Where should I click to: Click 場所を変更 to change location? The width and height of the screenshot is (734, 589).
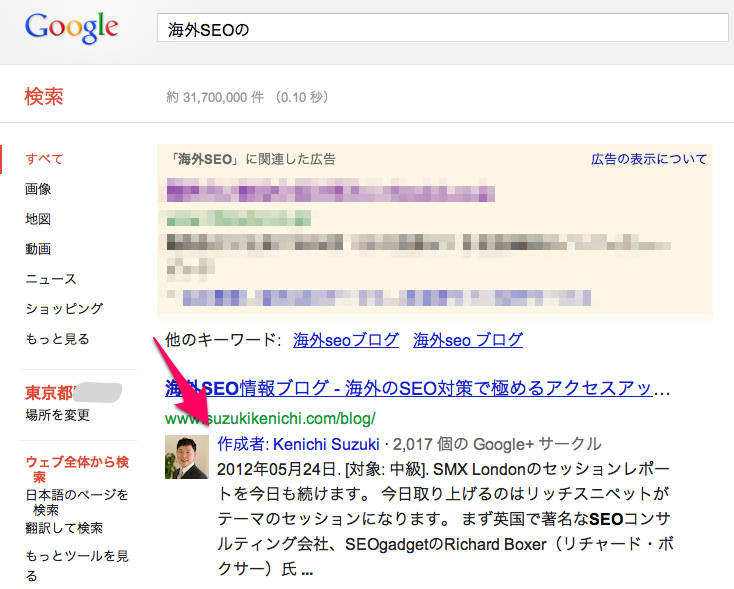tap(58, 415)
